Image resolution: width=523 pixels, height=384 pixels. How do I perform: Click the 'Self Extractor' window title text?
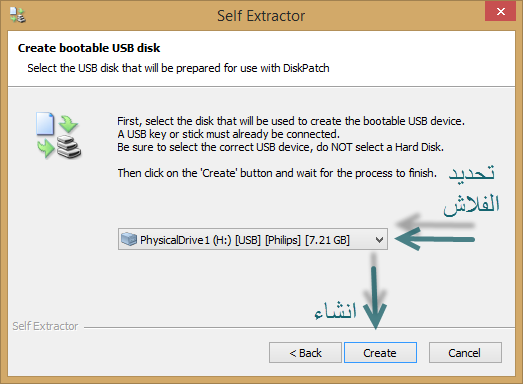click(x=261, y=16)
